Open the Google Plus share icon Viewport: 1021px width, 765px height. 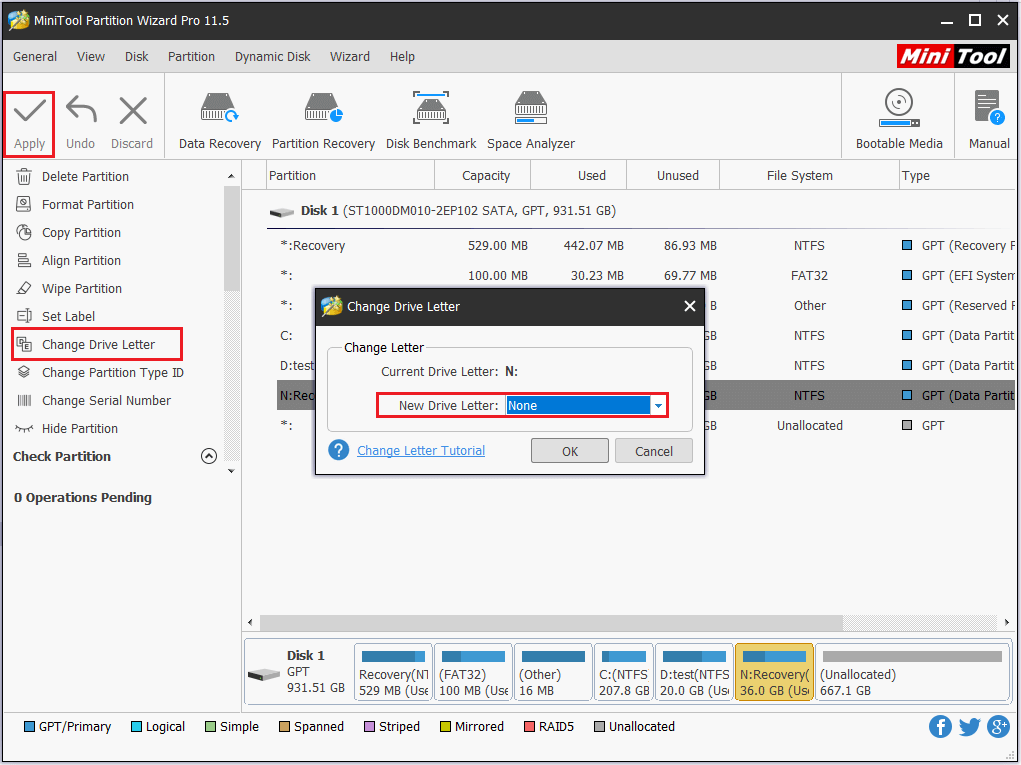click(x=998, y=726)
